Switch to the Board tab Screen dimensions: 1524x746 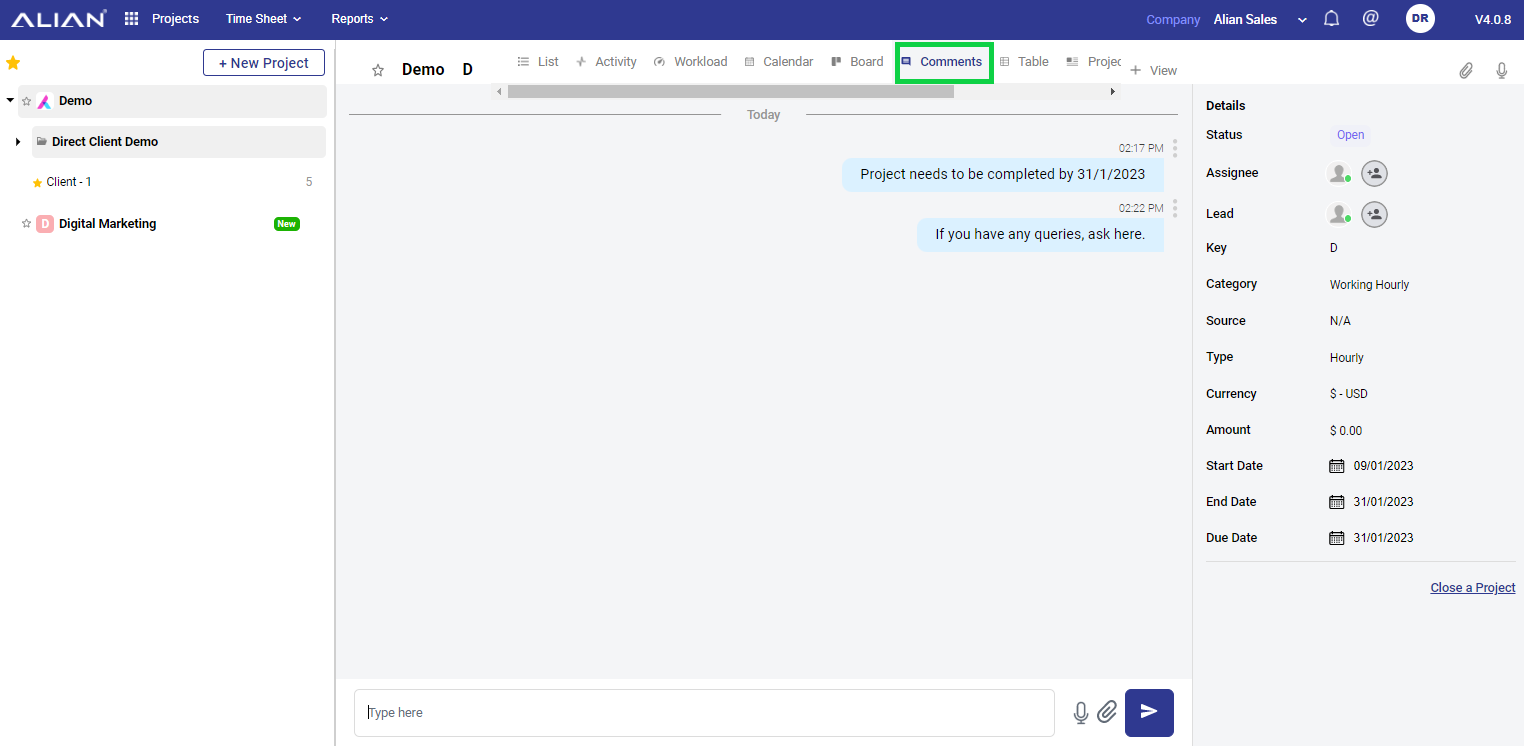pos(857,62)
